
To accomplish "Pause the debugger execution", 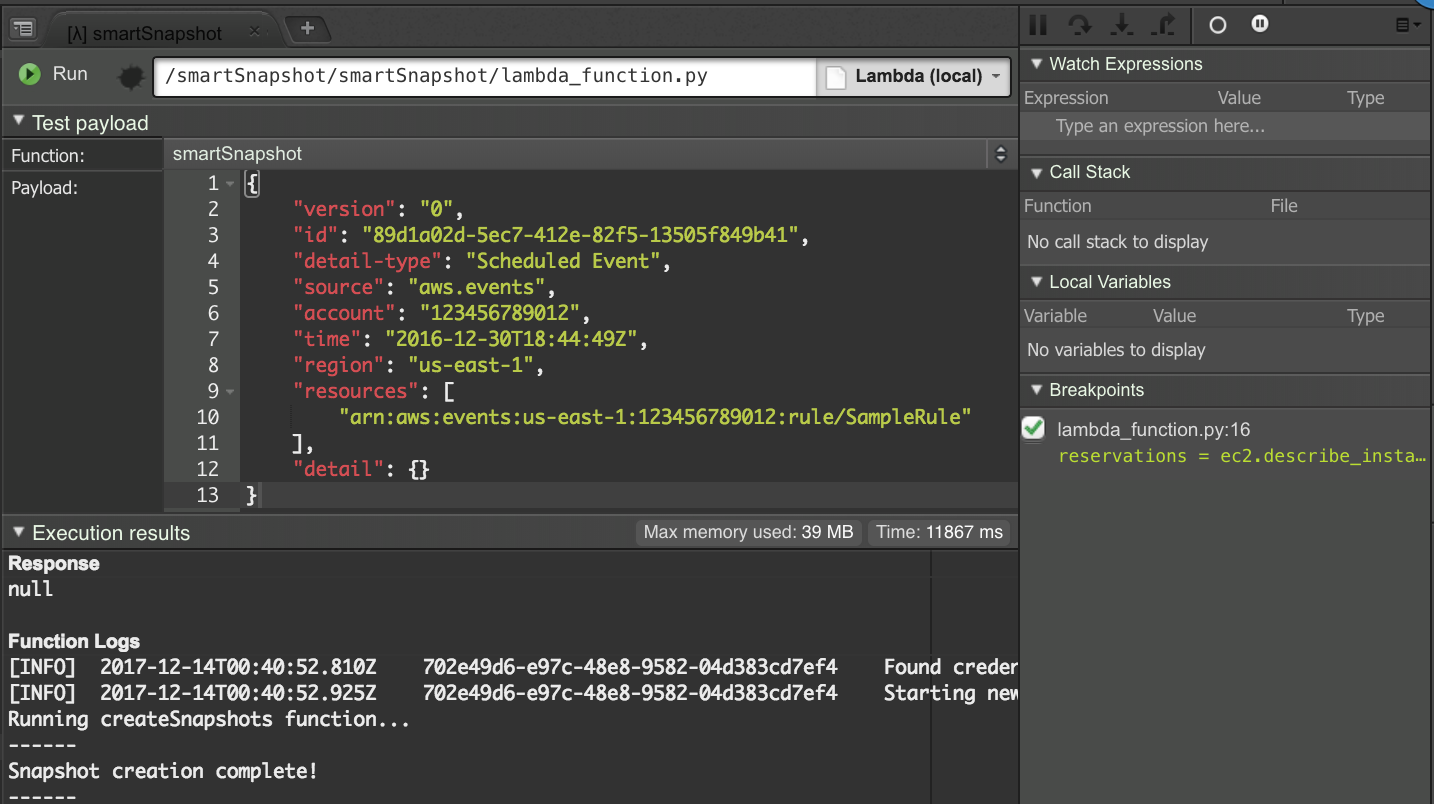I will click(x=1039, y=25).
